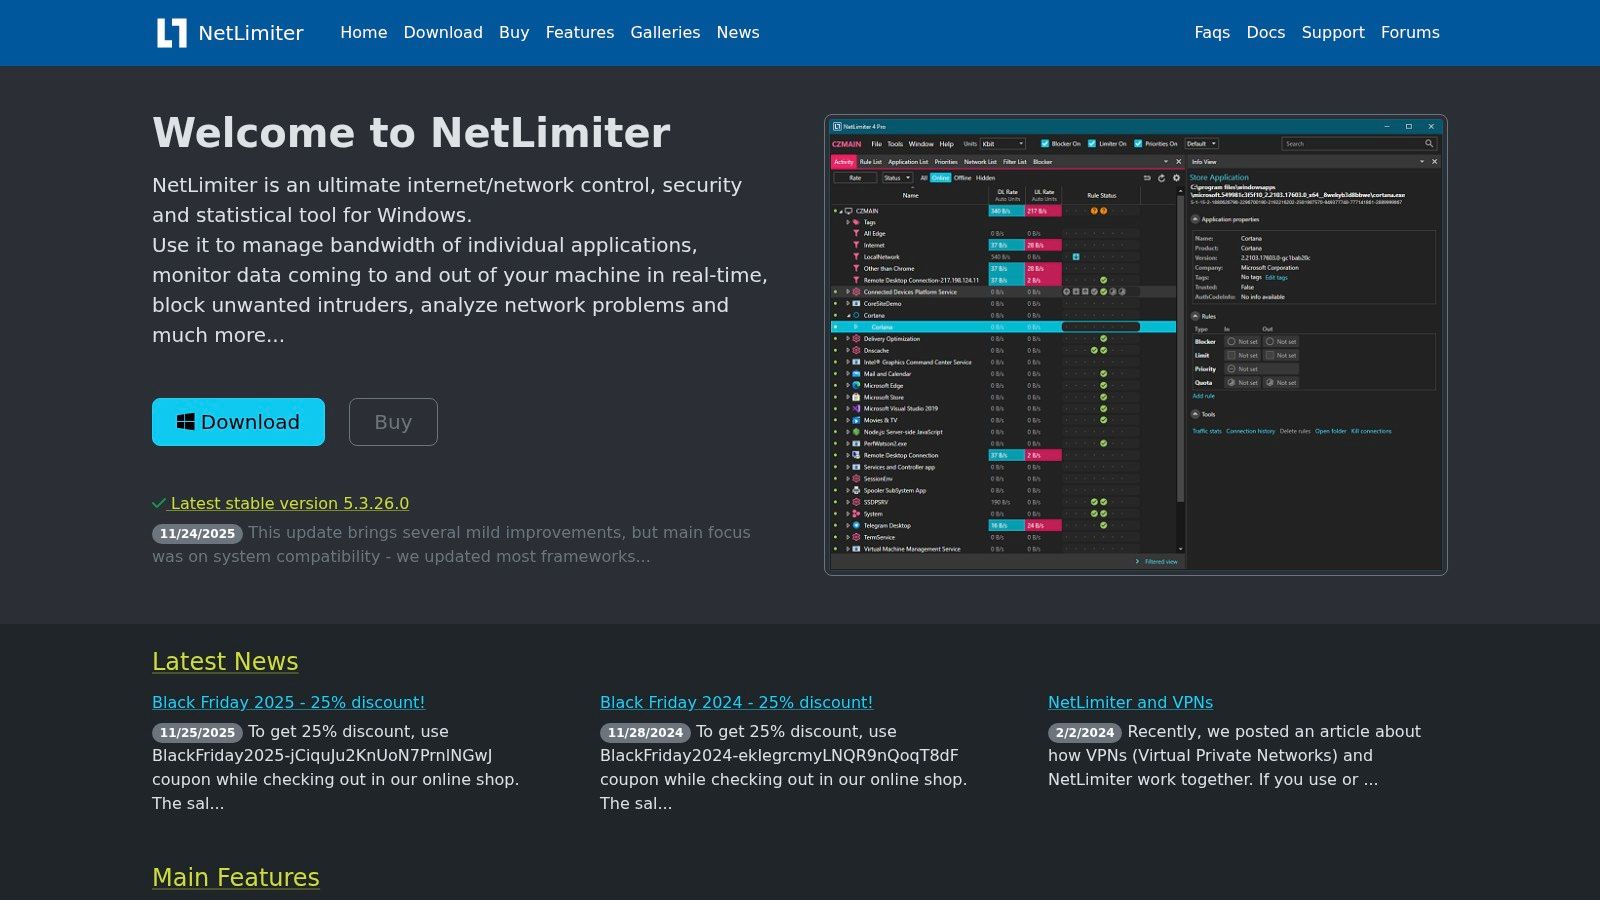Screen dimensions: 1600x900
Task: Click the green checkmark beside the latest version
Action: pyautogui.click(x=159, y=503)
